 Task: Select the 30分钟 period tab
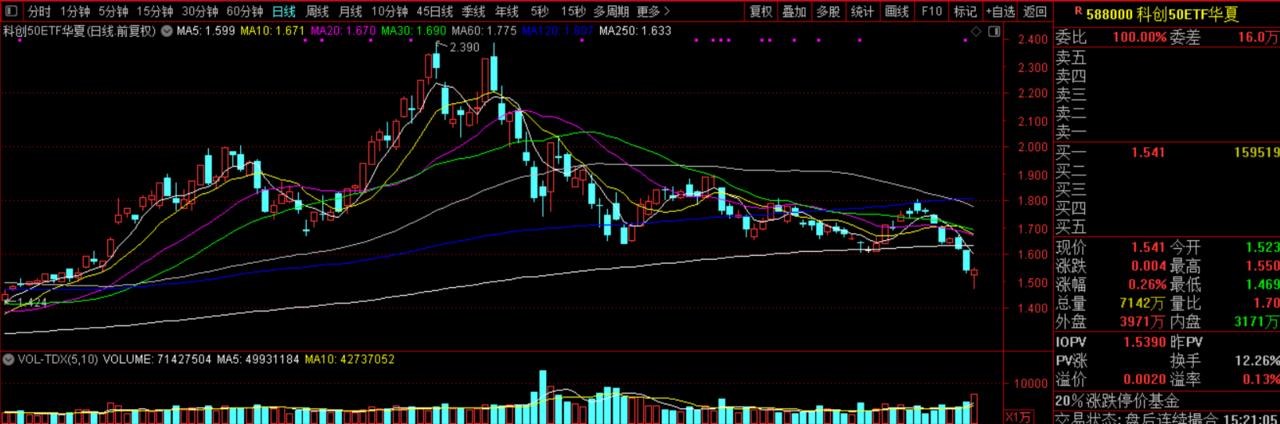click(200, 11)
